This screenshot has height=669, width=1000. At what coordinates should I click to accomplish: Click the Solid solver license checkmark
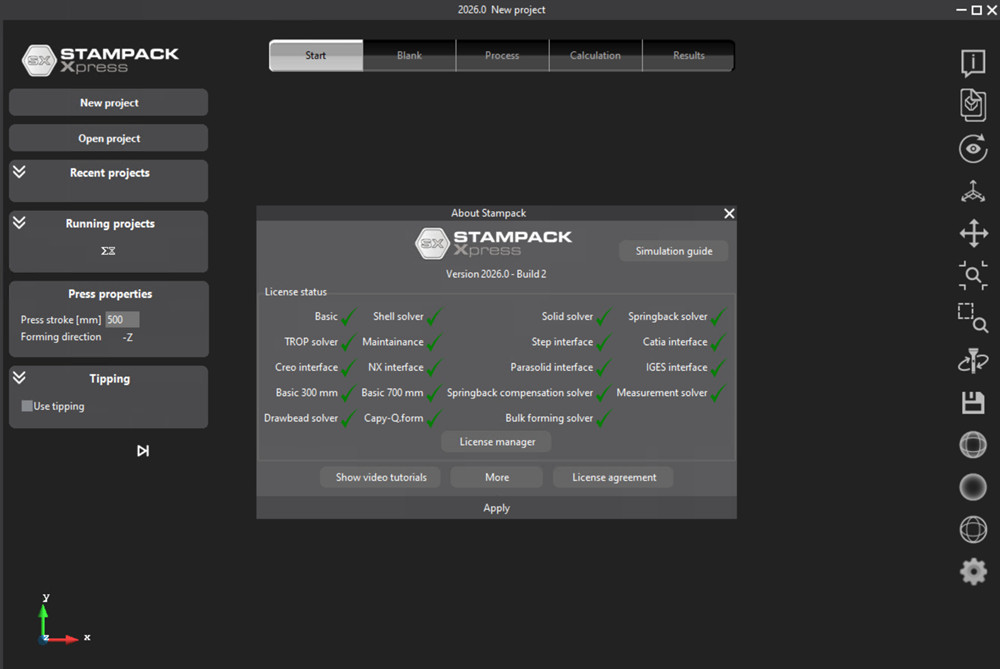pyautogui.click(x=603, y=316)
